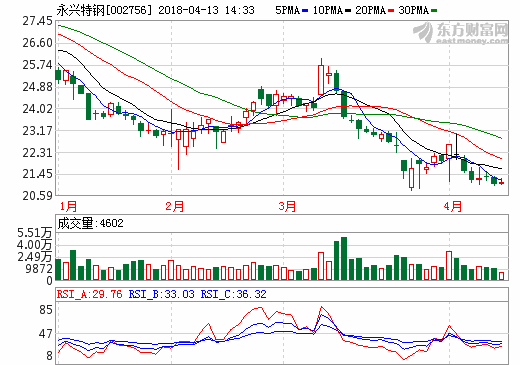The height and width of the screenshot is (365, 520).
Task: Click the RSI_A:29.76 indicator label
Action: [89, 294]
